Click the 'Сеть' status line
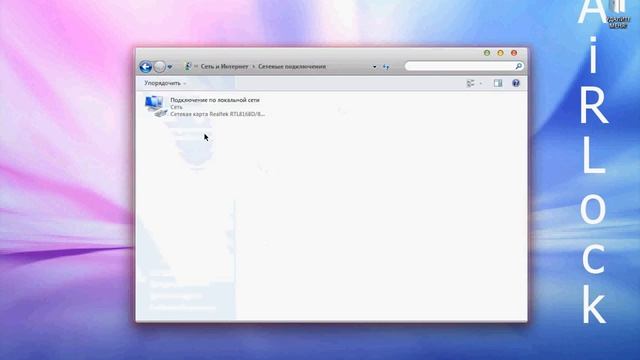 [x=176, y=107]
